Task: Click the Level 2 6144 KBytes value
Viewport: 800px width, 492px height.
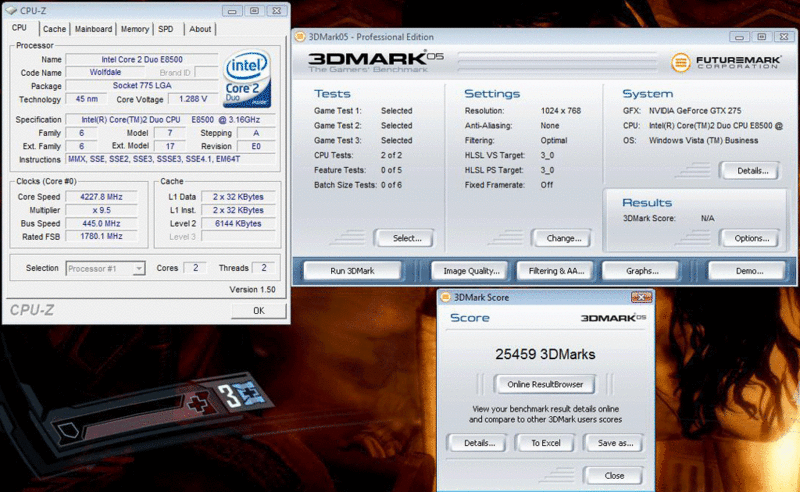Action: coord(238,223)
